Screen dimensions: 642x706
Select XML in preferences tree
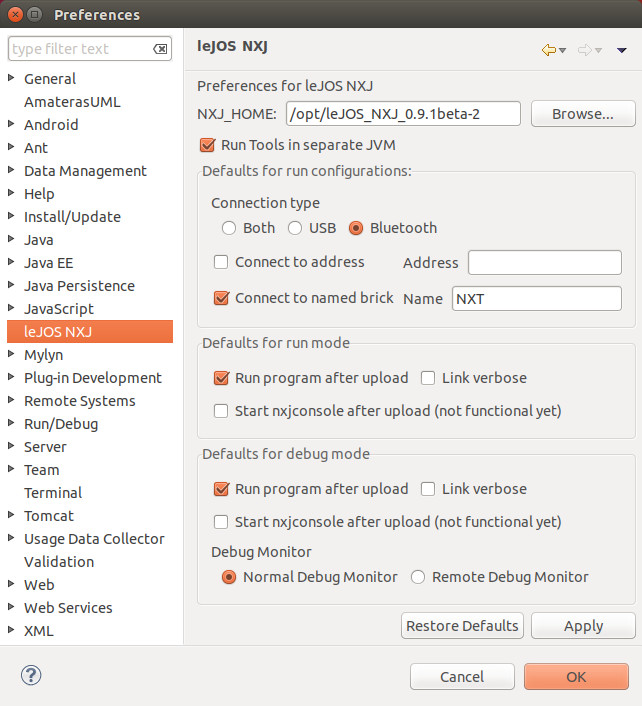[39, 630]
